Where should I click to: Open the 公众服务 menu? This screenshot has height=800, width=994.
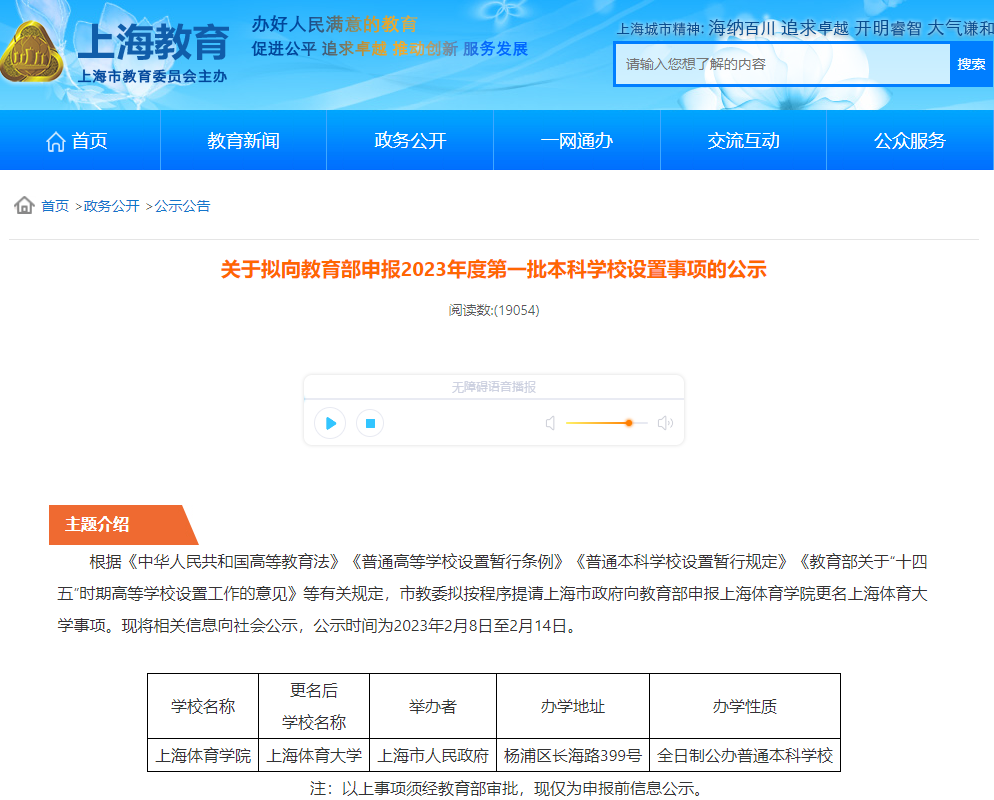(x=909, y=140)
